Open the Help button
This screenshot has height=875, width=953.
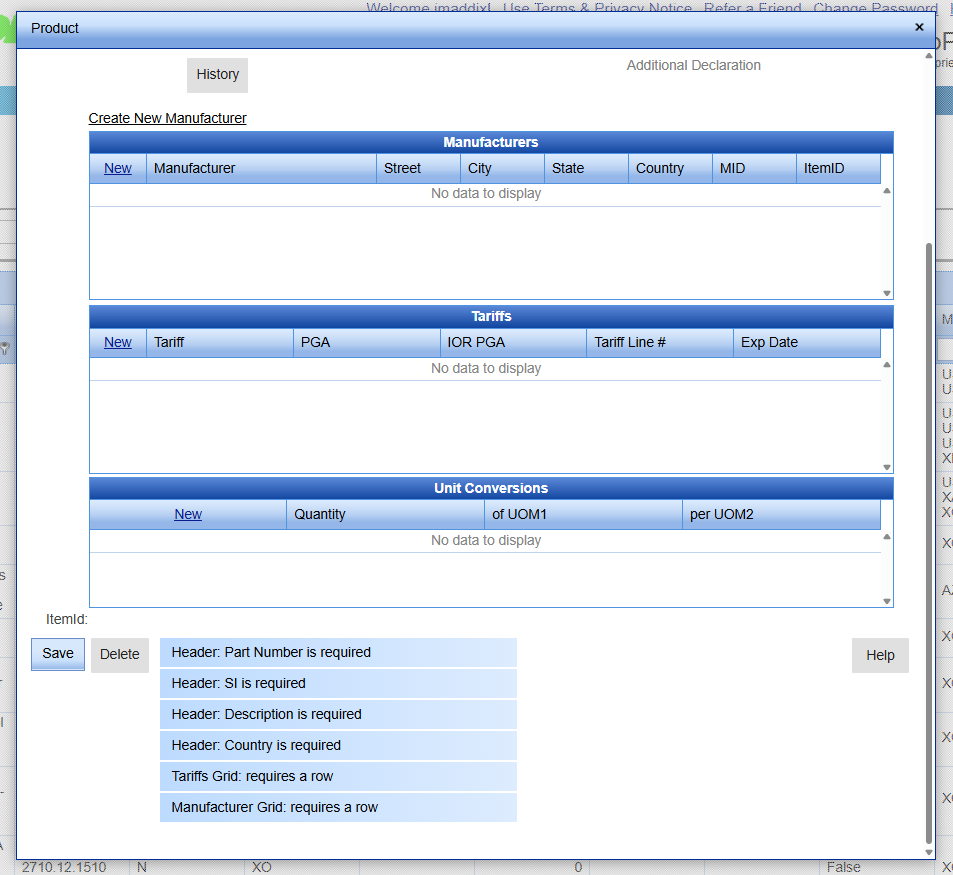click(x=880, y=655)
